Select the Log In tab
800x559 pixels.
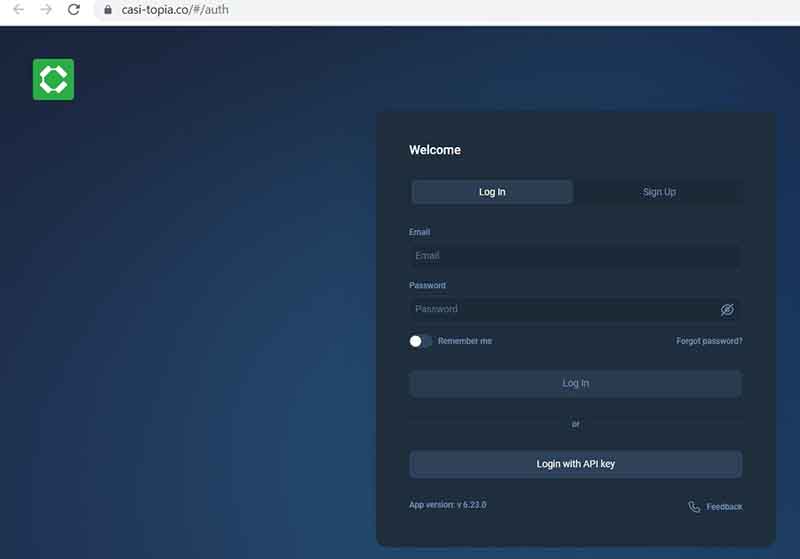pyautogui.click(x=492, y=192)
